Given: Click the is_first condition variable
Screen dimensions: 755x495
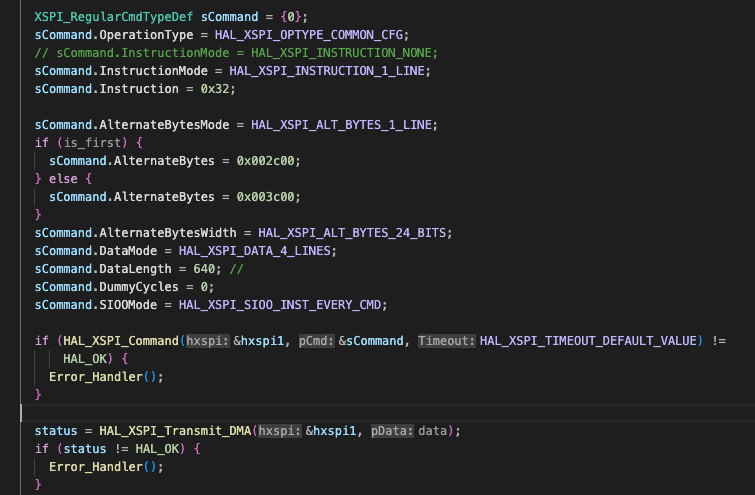Looking at the screenshot, I should [92, 143].
